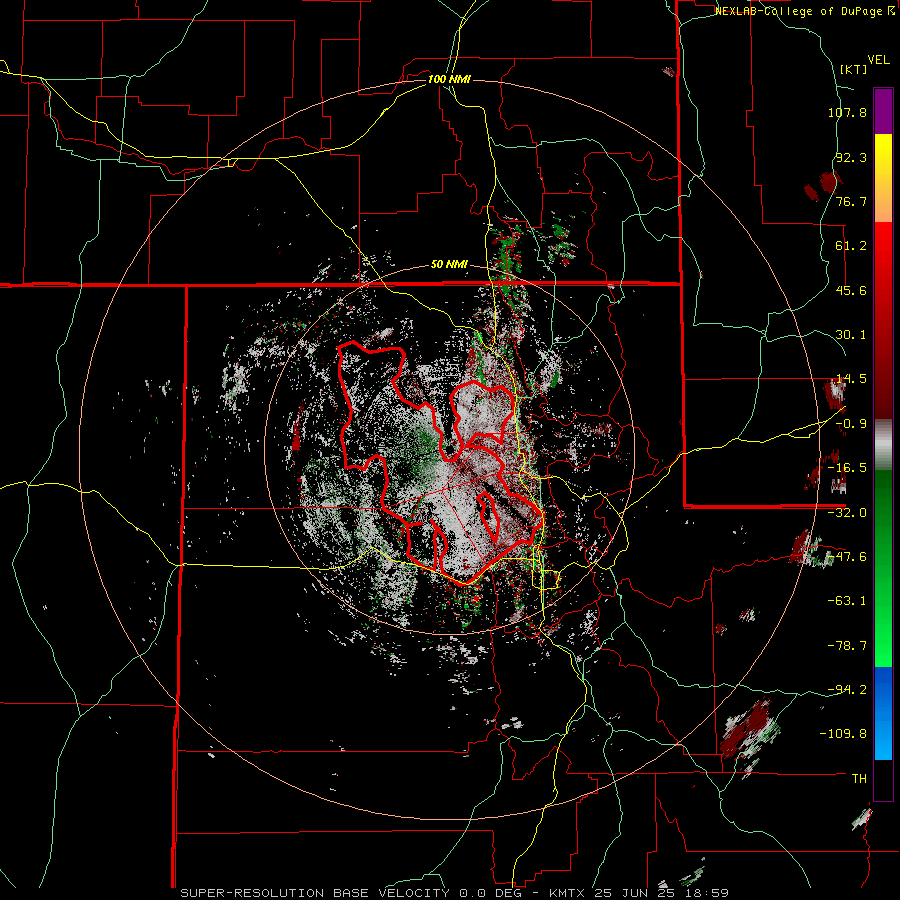Click the '[KT]' units label
This screenshot has width=900, height=900.
853,69
